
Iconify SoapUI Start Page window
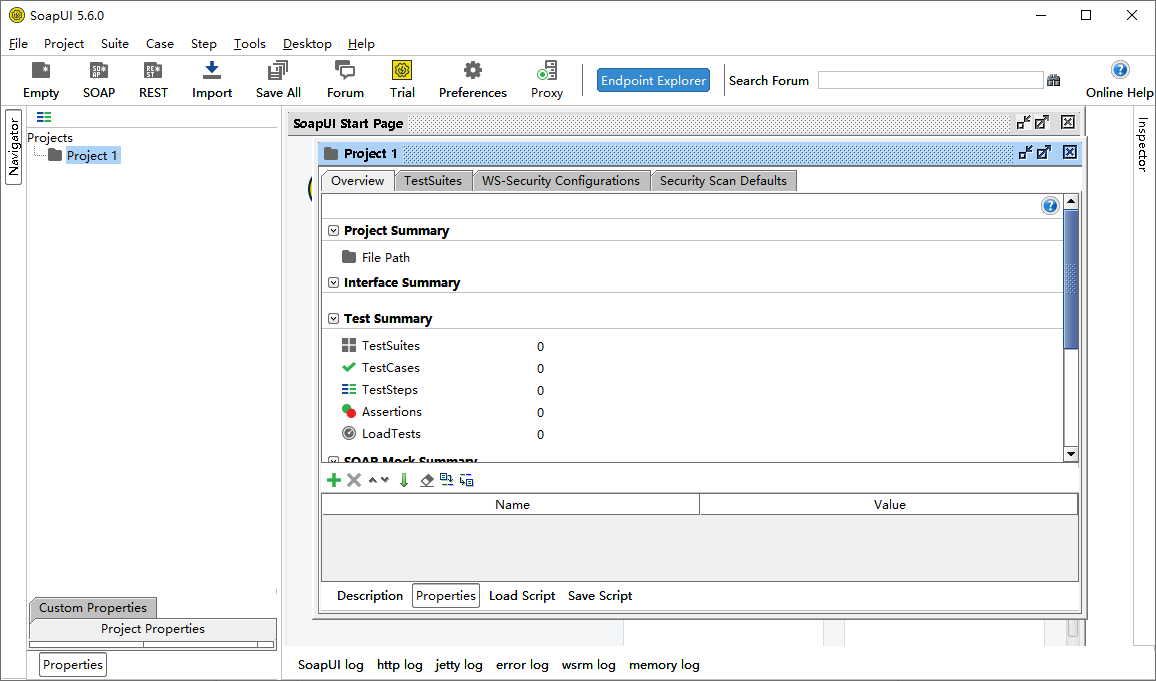click(x=1023, y=122)
